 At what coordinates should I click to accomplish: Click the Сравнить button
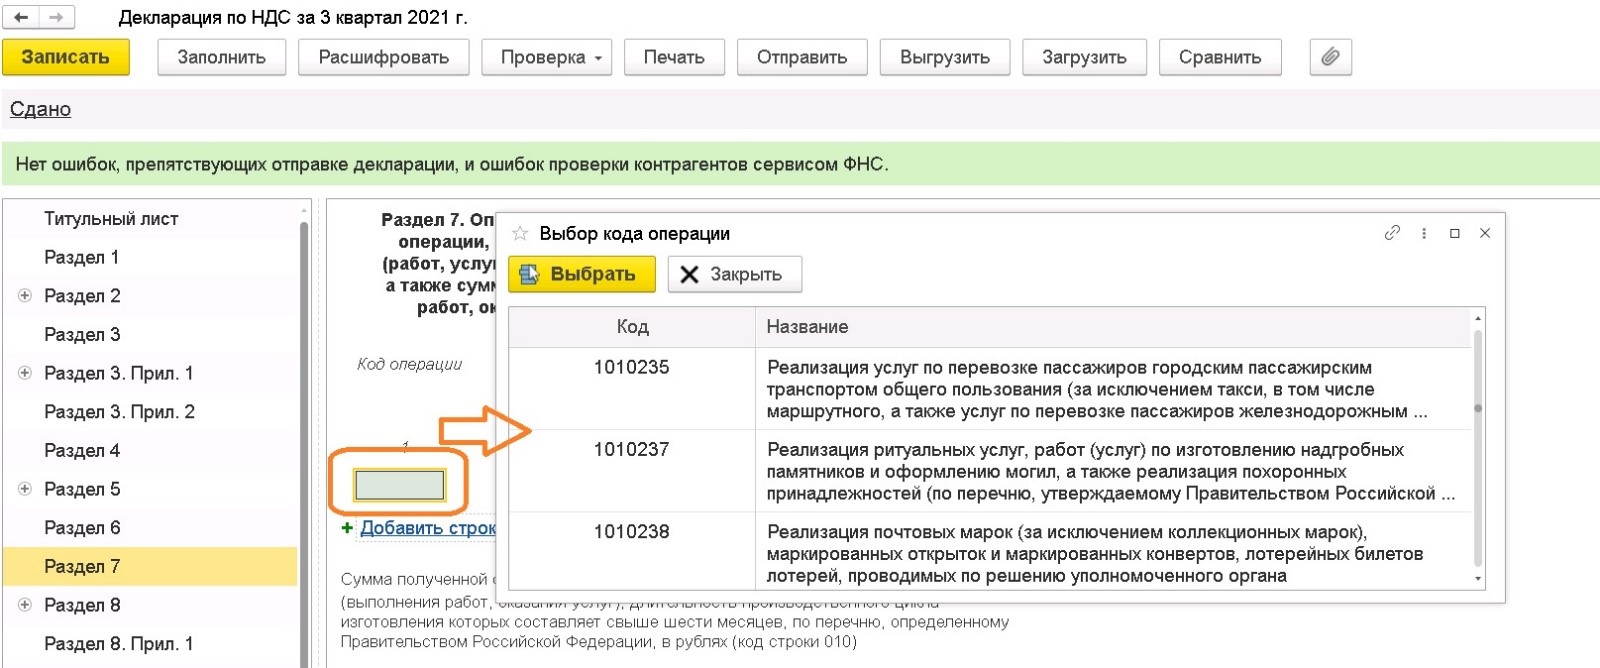(x=1220, y=57)
